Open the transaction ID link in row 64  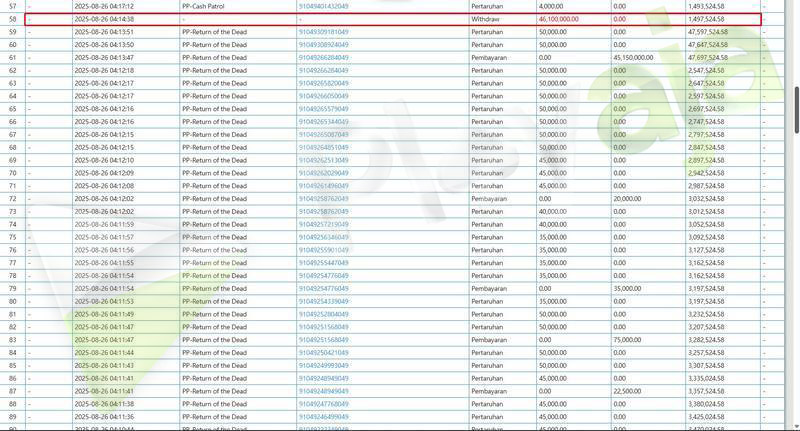click(x=323, y=96)
